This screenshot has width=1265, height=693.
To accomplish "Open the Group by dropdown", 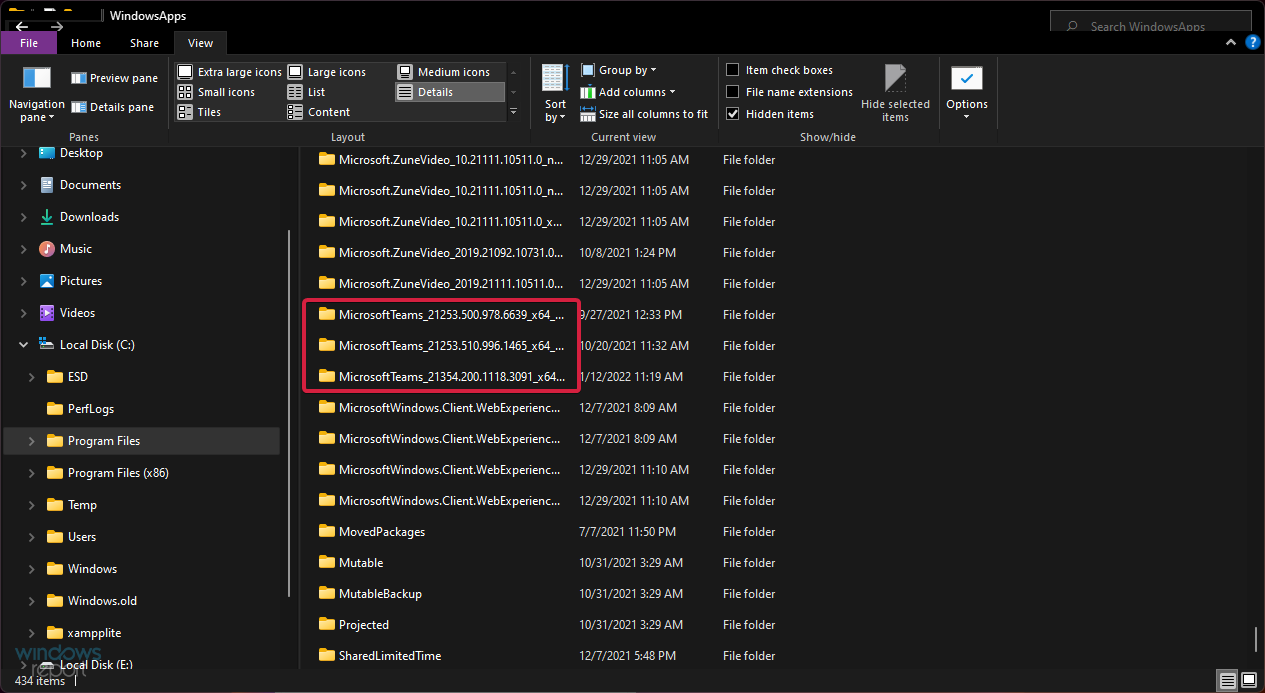I will coord(618,70).
